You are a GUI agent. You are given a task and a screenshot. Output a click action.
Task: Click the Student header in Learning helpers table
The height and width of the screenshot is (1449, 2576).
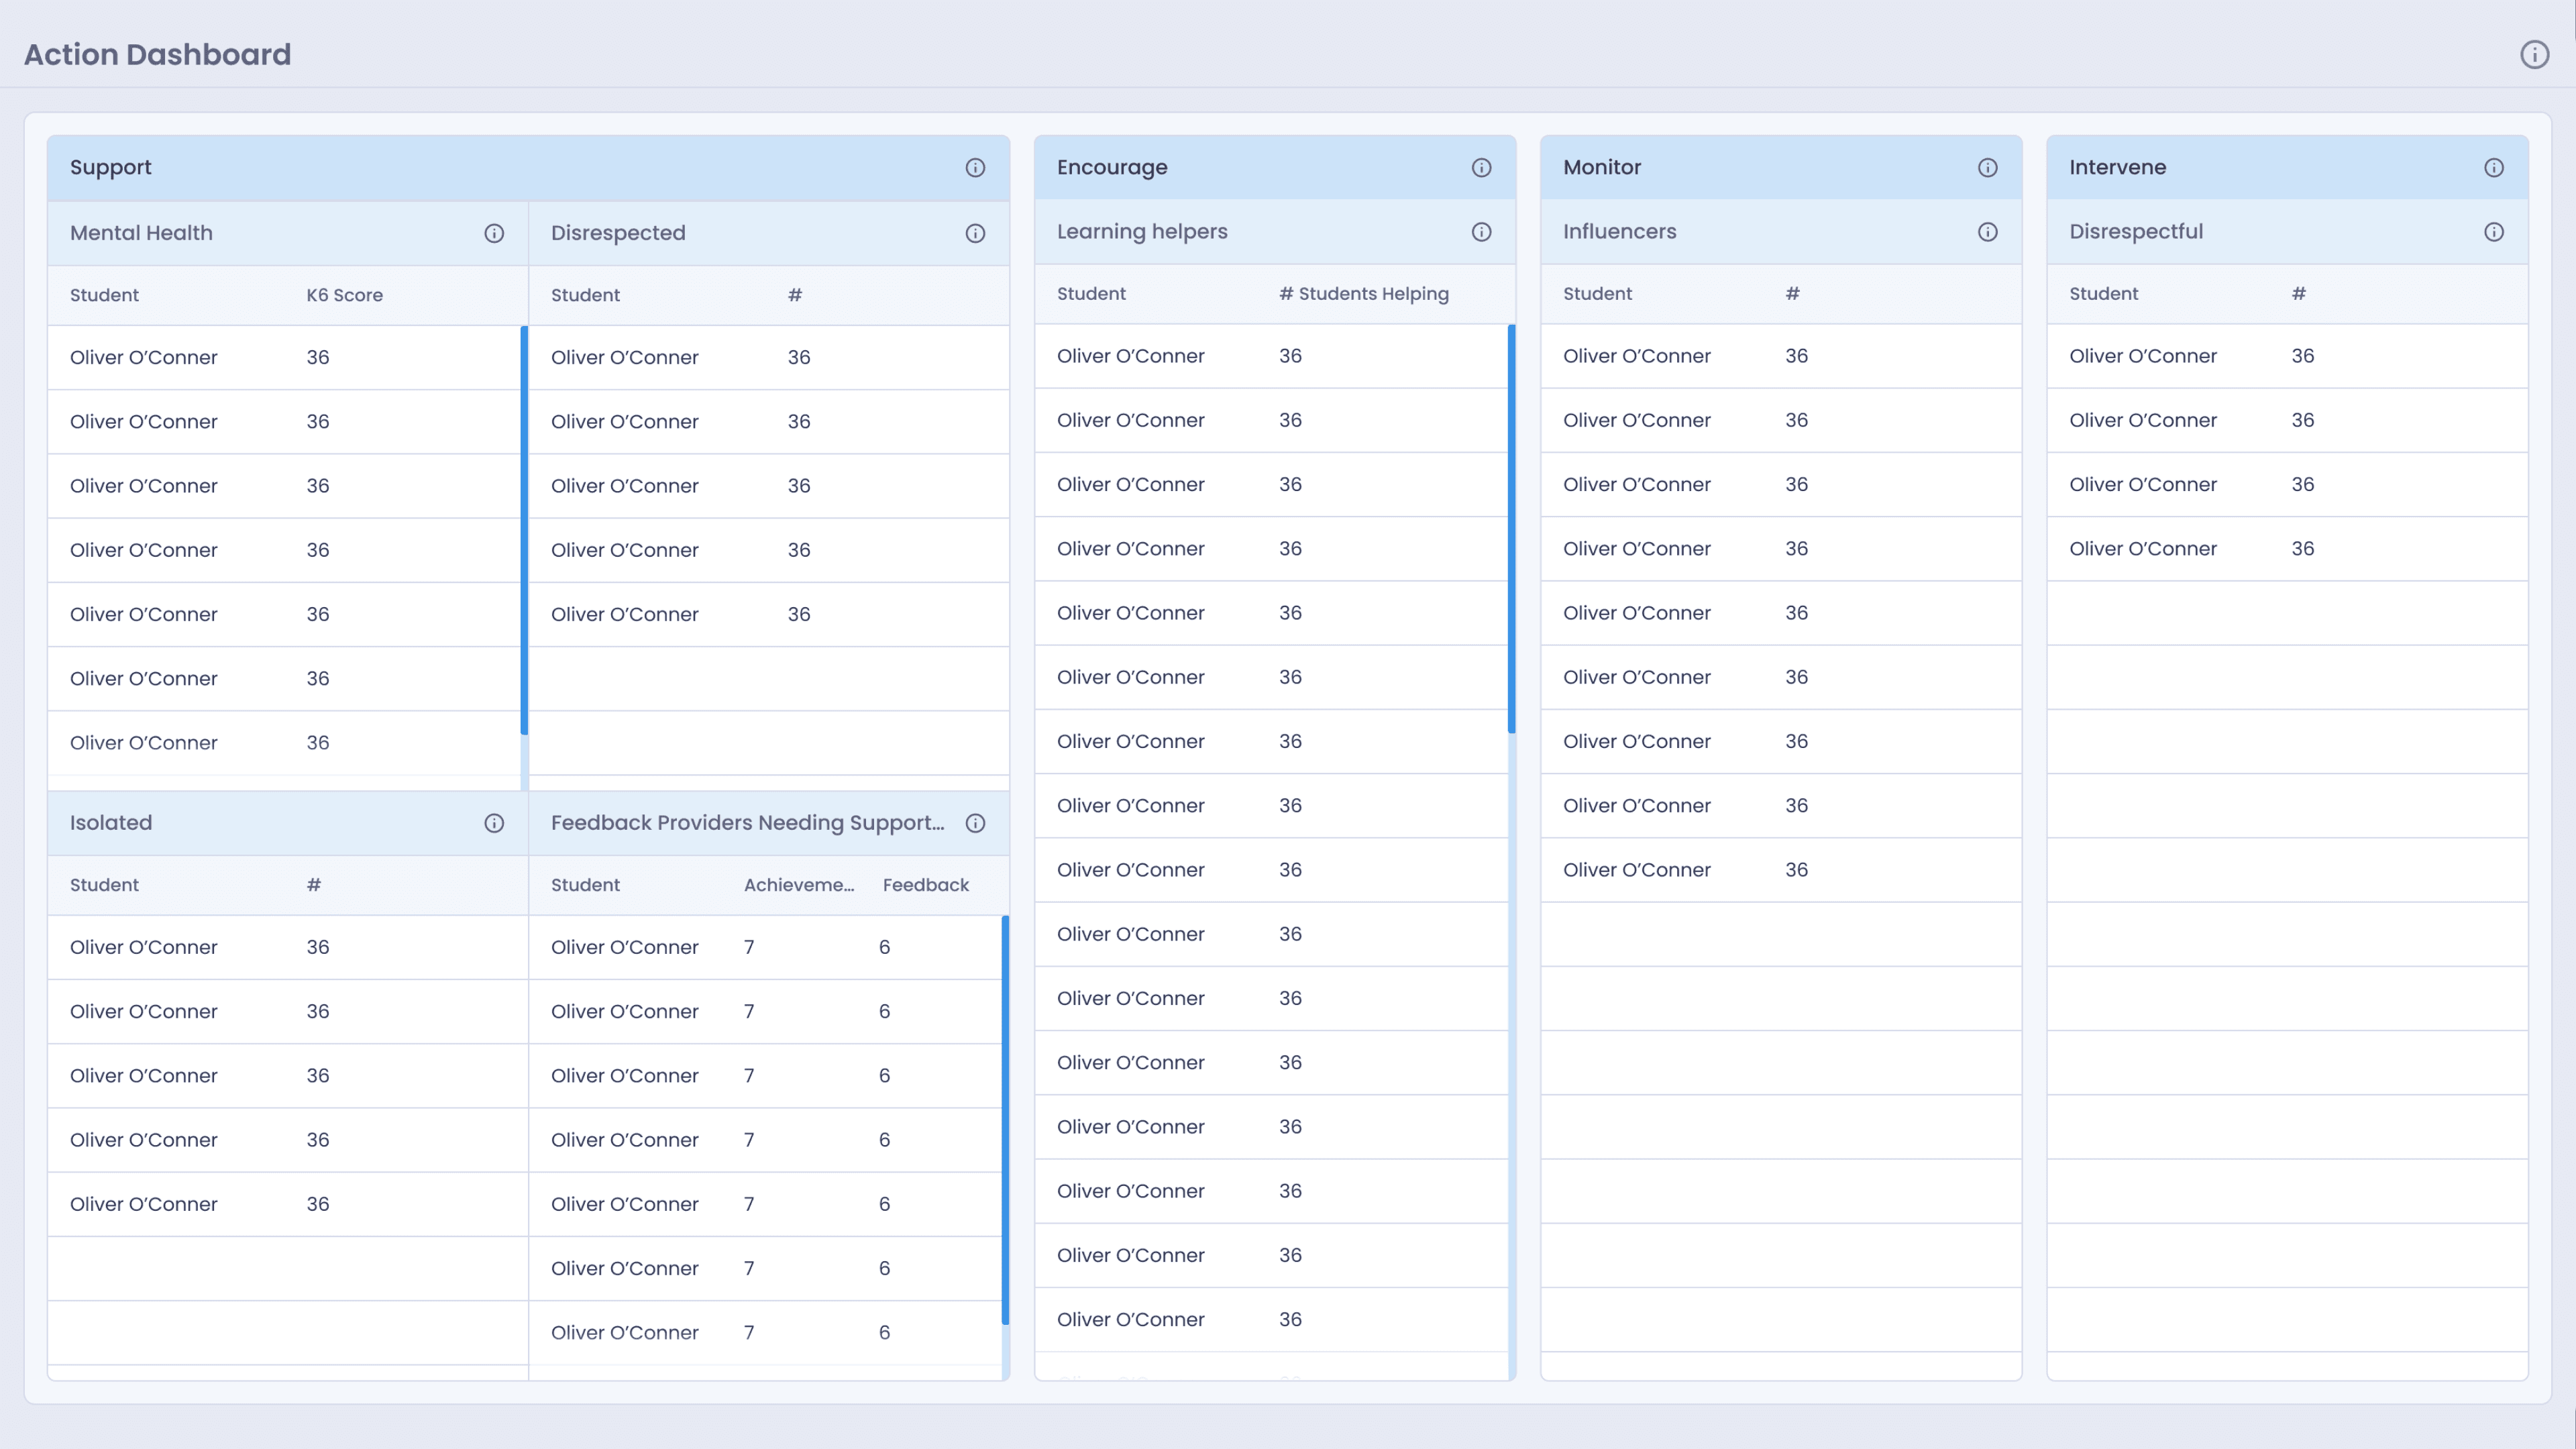1091,294
